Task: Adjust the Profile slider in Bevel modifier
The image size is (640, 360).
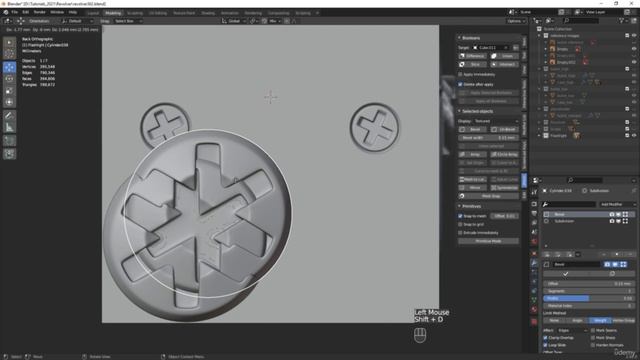Action: (x=589, y=298)
